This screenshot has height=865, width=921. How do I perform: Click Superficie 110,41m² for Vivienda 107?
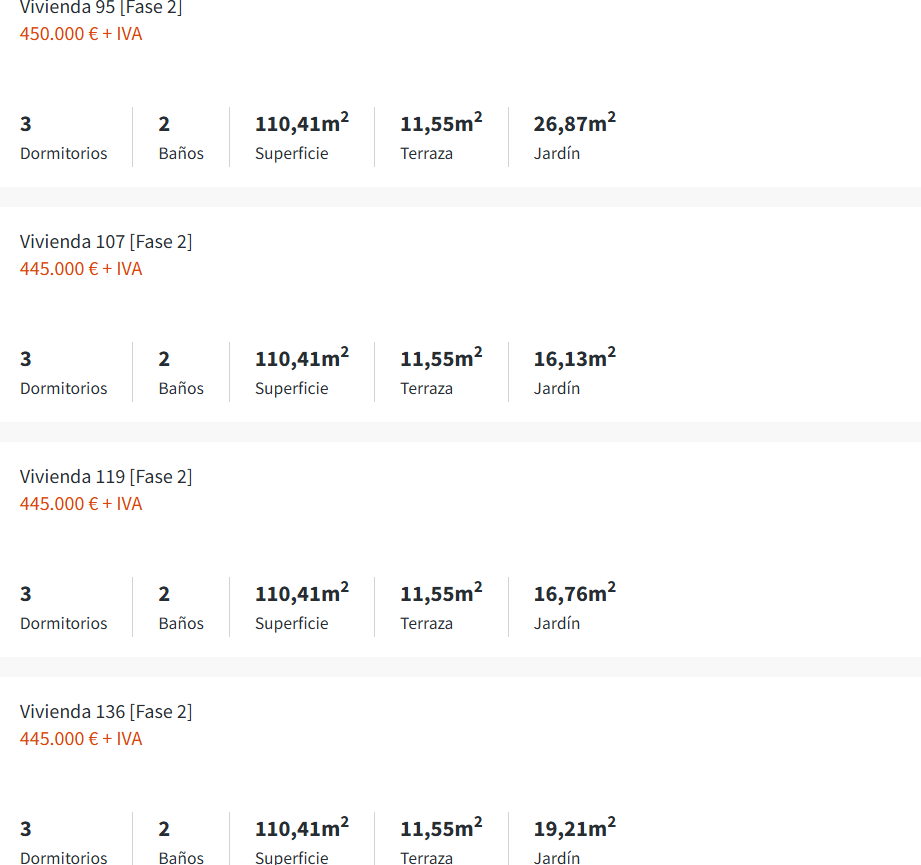(301, 359)
